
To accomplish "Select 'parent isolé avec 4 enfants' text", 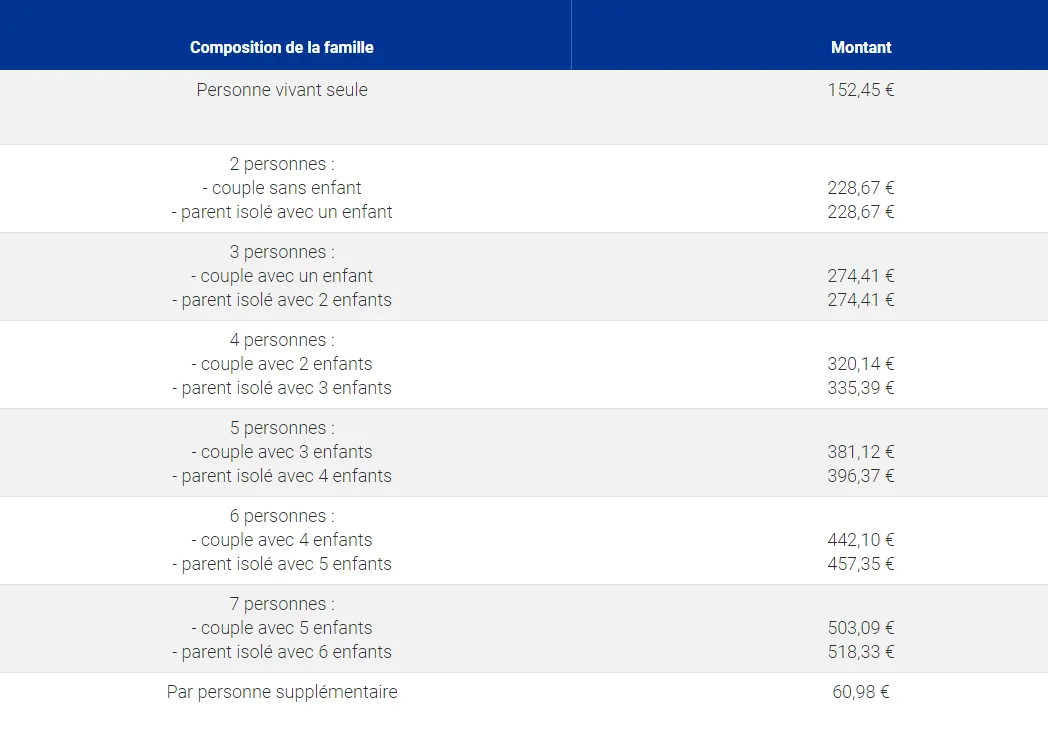I will (x=282, y=476).
